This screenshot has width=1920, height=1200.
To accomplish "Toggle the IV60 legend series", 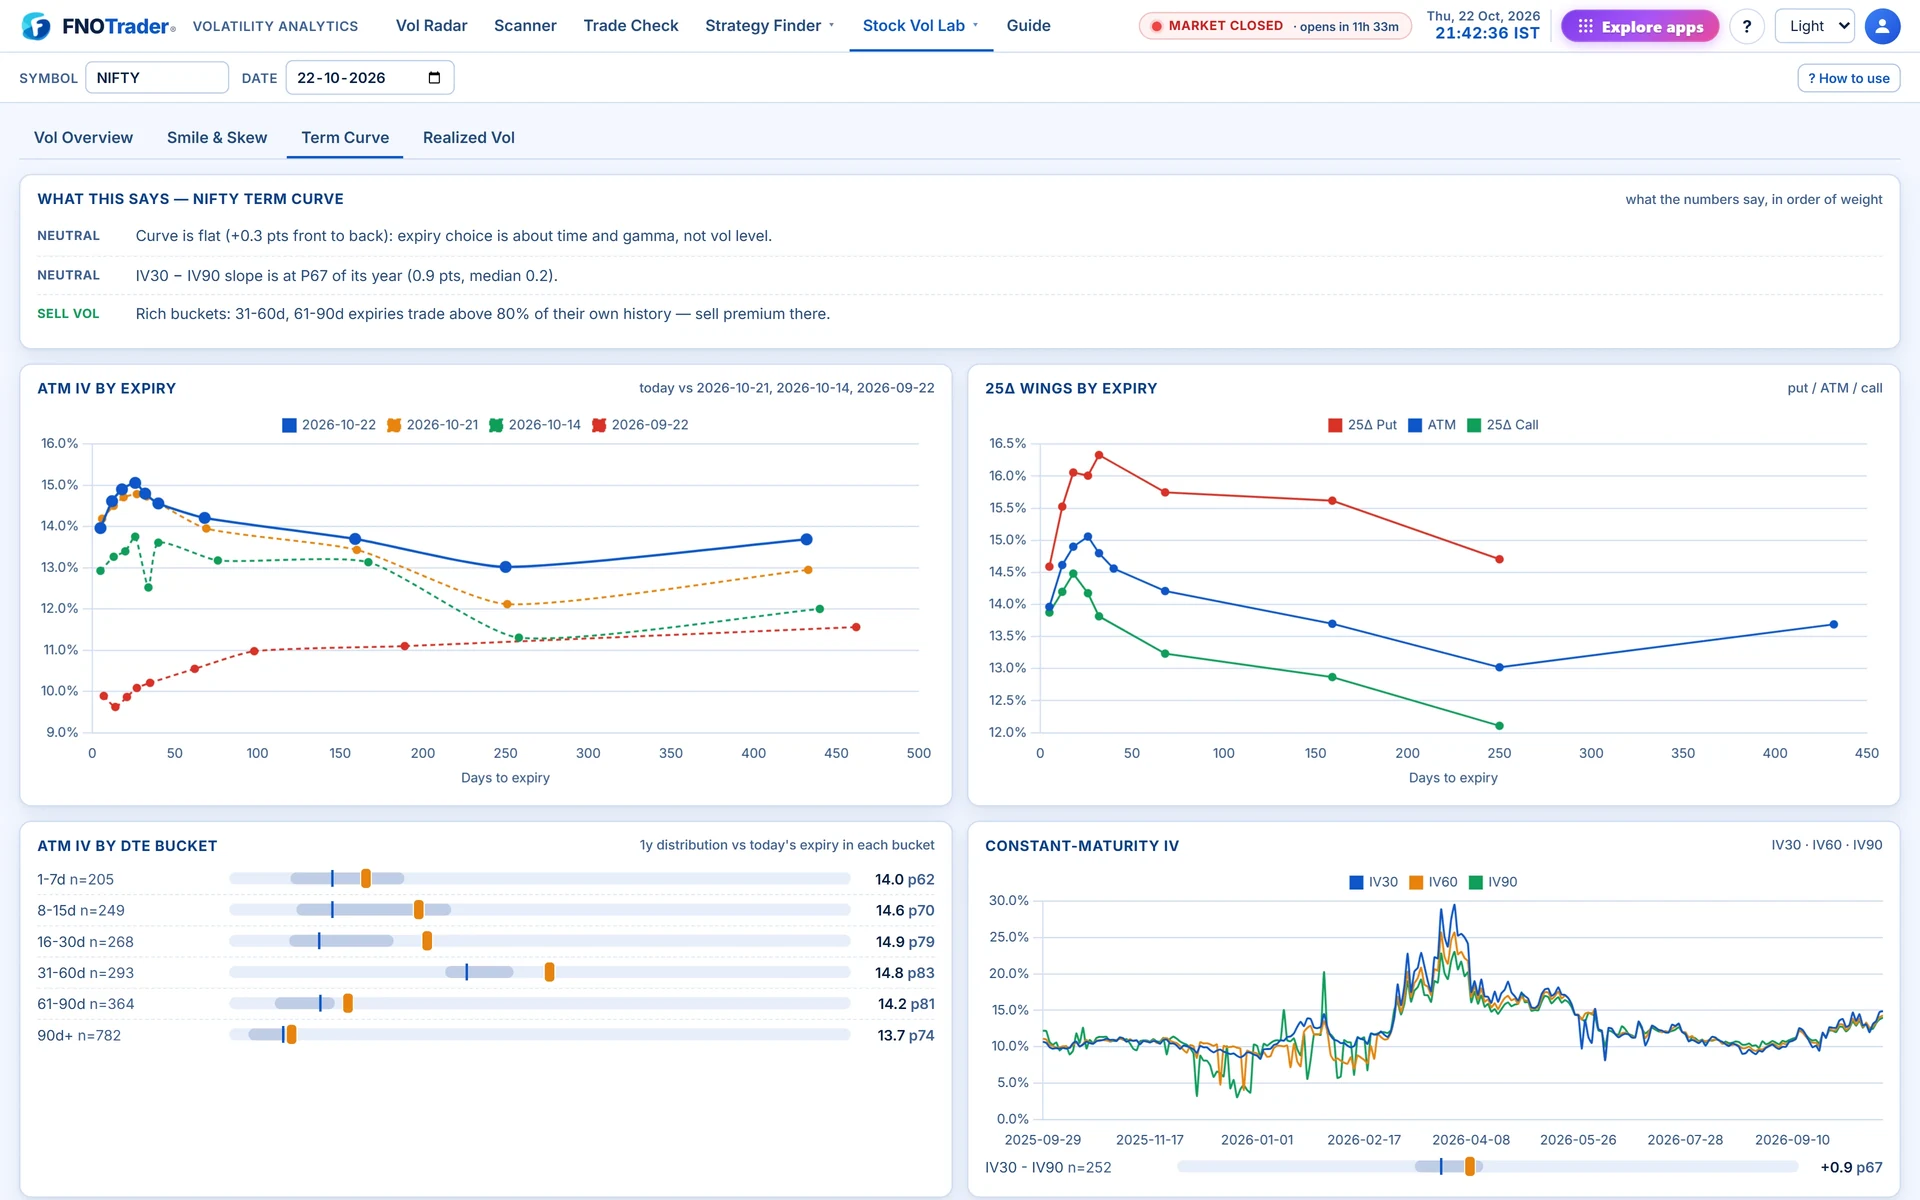I will click(x=1432, y=882).
